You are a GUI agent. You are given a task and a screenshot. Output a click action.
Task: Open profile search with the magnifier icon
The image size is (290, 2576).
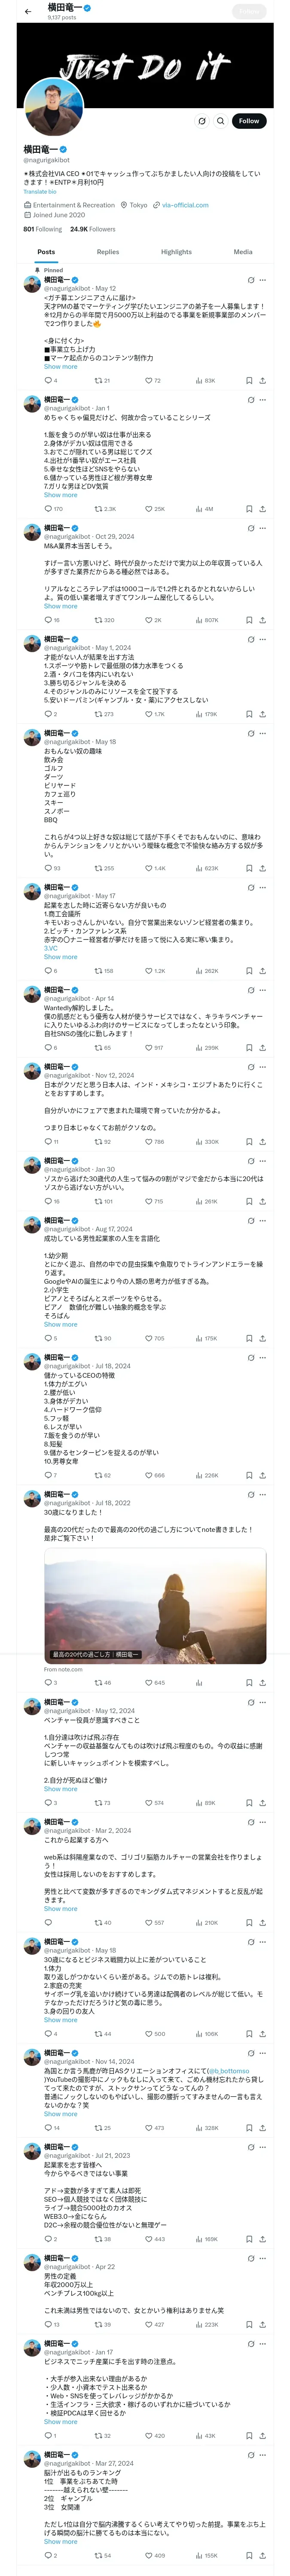(220, 121)
